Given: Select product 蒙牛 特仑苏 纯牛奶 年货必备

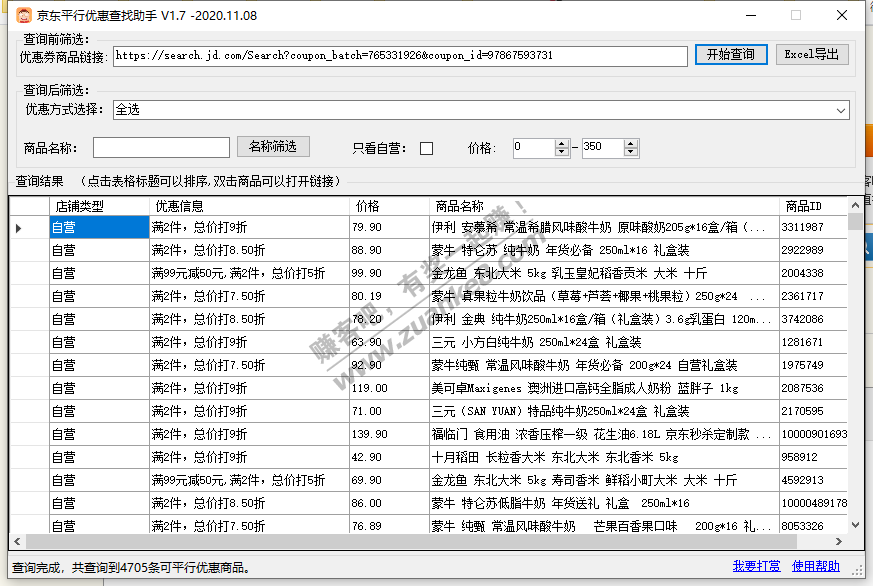Looking at the screenshot, I should click(x=604, y=250).
